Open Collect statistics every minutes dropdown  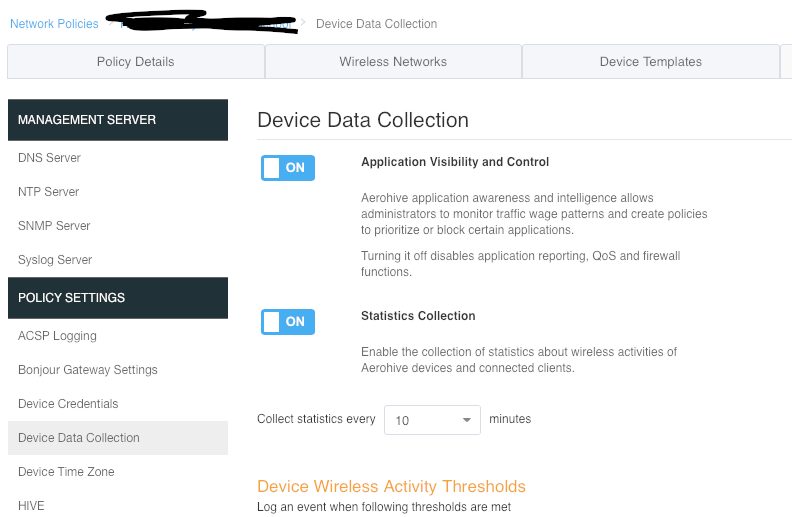(432, 420)
